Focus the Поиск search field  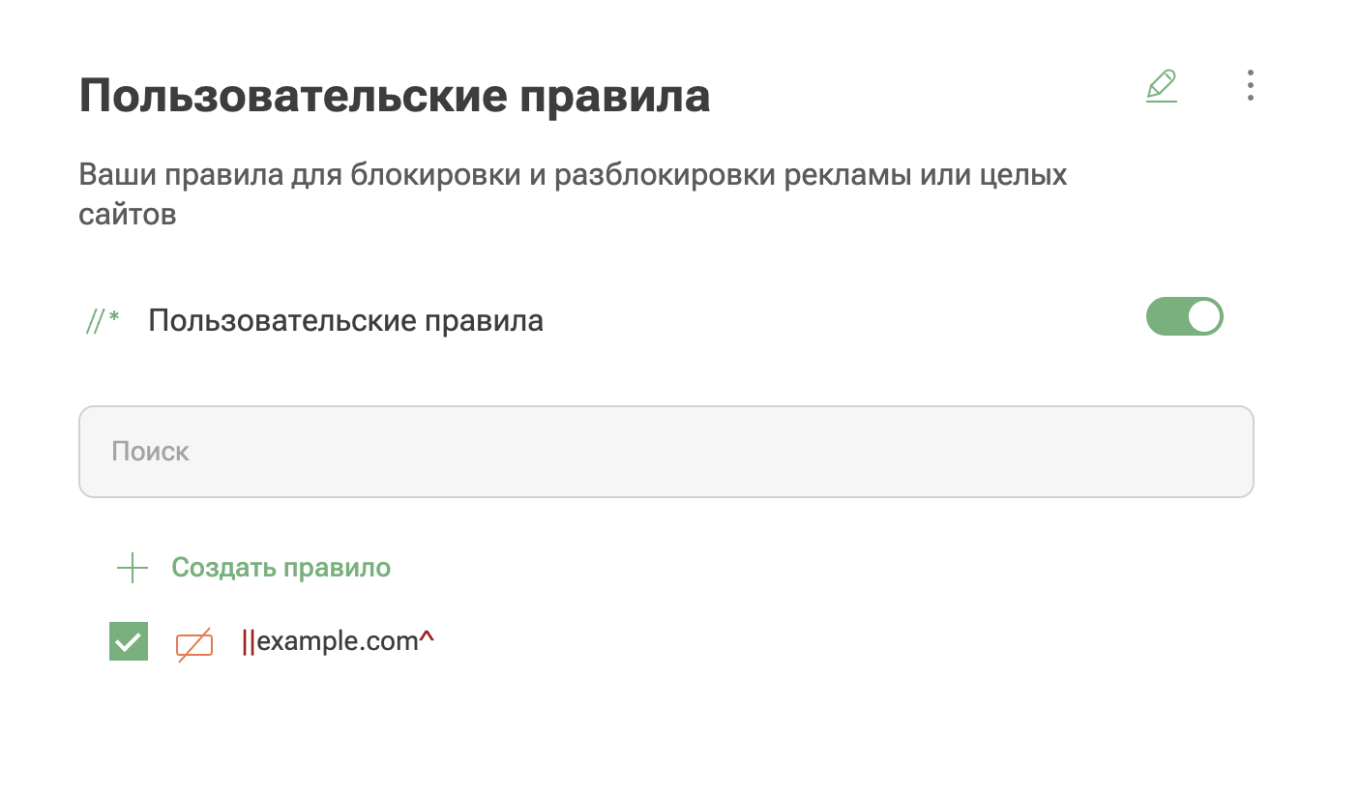click(x=666, y=451)
